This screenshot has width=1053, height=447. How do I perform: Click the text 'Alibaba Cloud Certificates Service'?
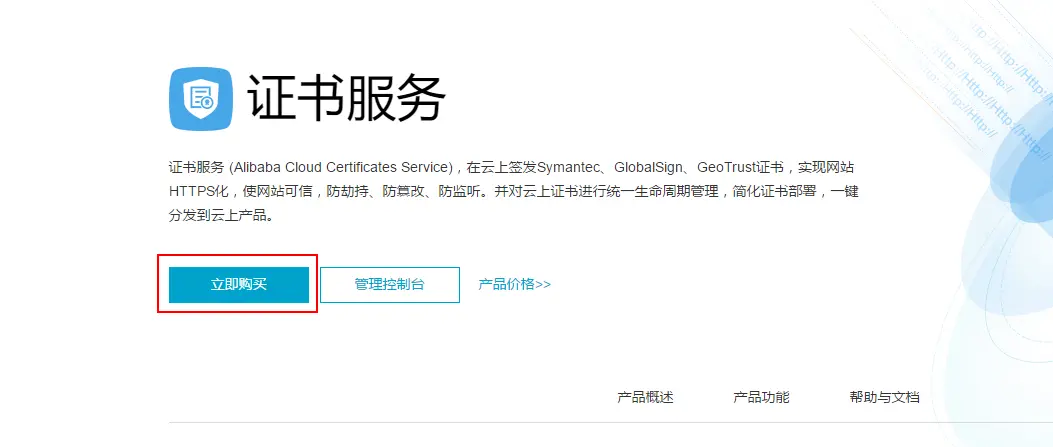[342, 166]
